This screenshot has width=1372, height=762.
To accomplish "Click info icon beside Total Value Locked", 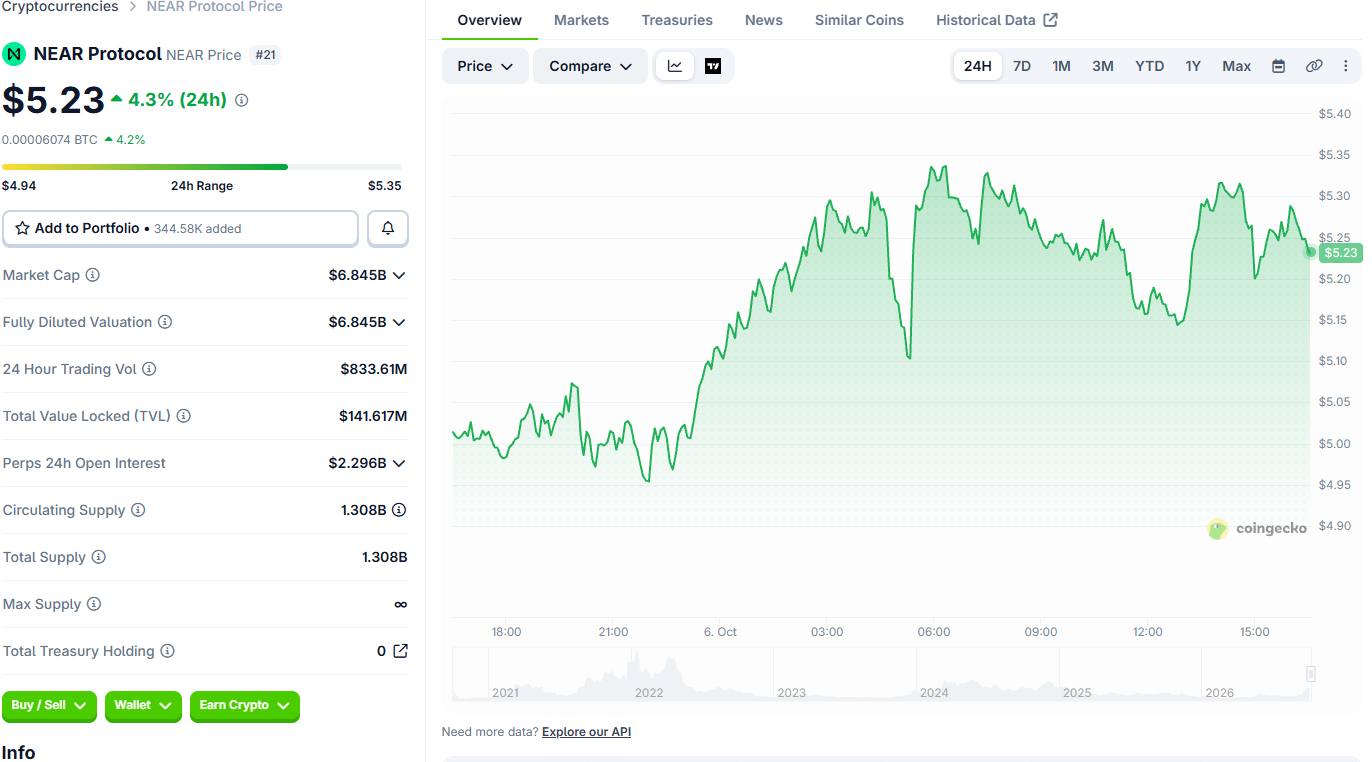I will pos(184,416).
